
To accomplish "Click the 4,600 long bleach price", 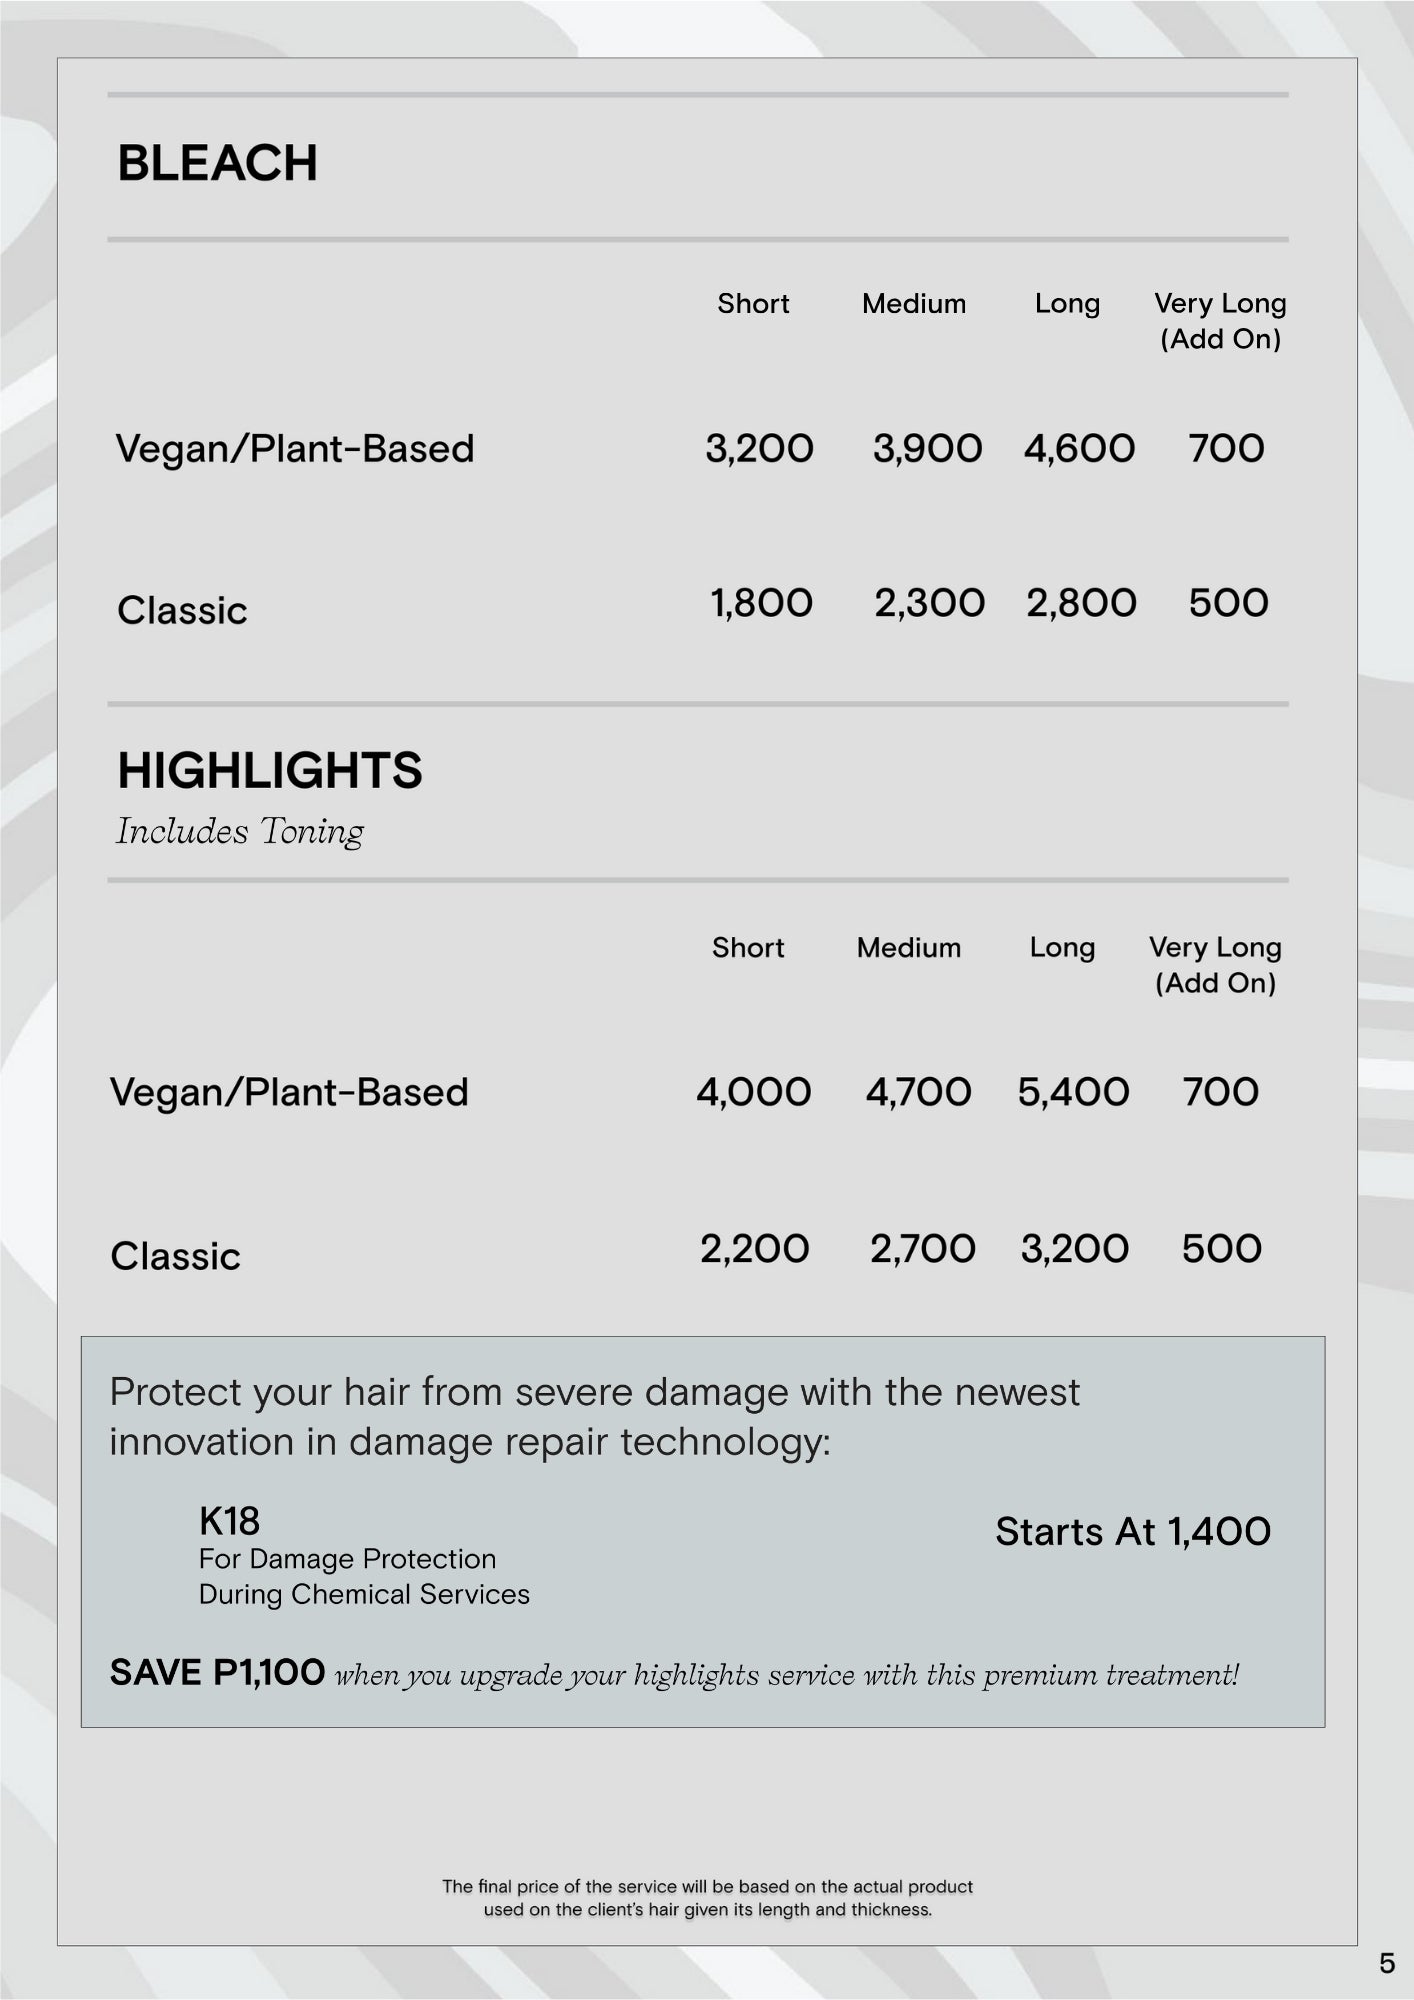I will tap(1079, 449).
